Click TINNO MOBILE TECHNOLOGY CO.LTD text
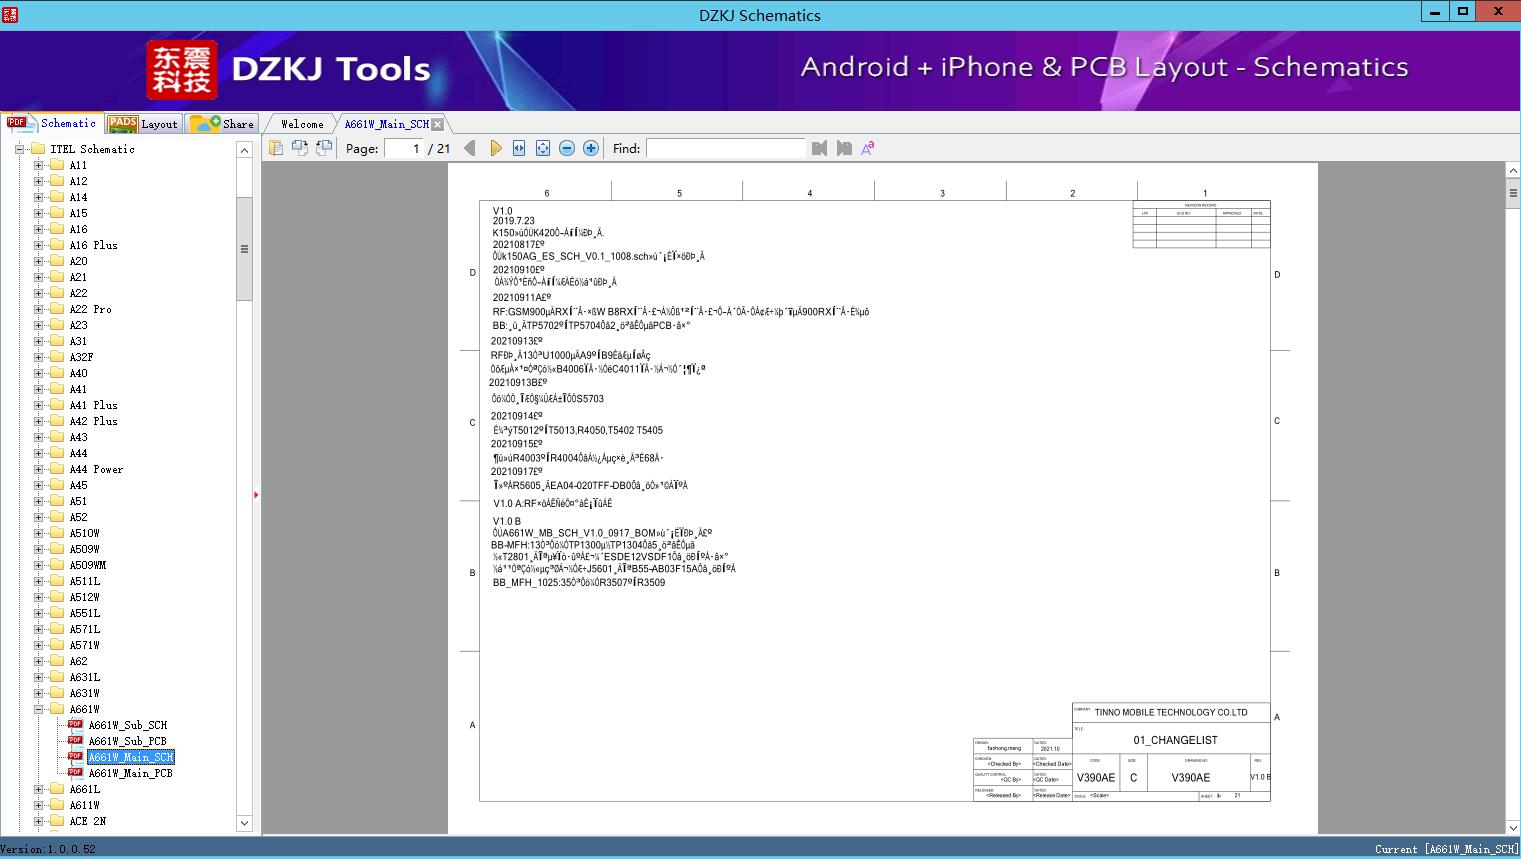Screen dimensions: 1521x859 click(1171, 713)
